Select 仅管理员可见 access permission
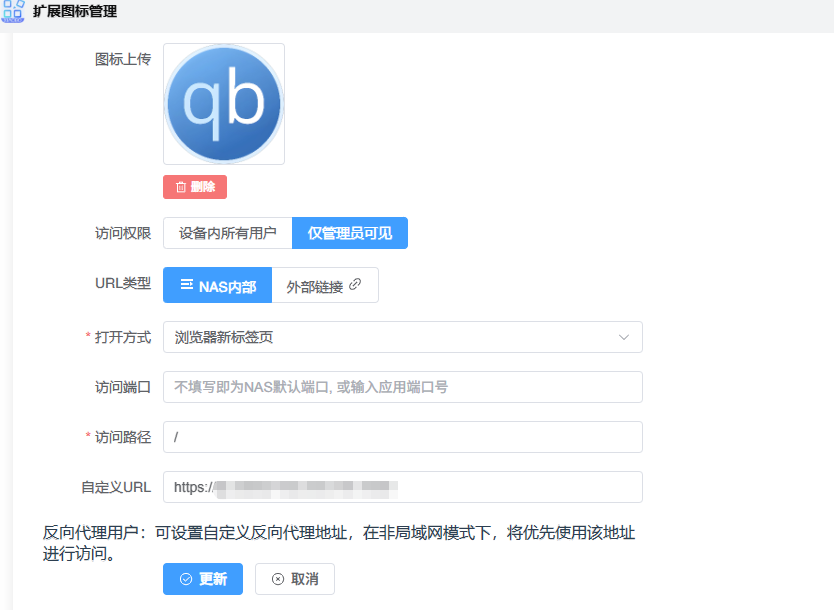 coord(350,233)
